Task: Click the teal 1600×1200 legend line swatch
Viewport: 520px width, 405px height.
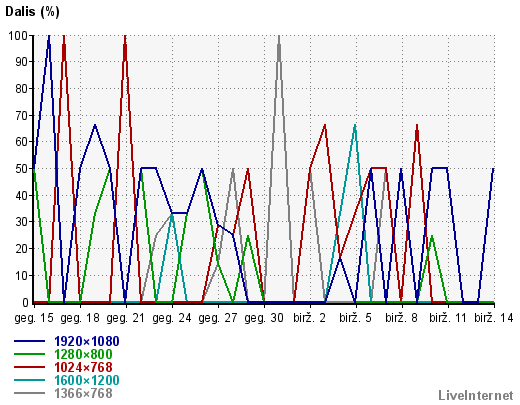Action: (29, 380)
